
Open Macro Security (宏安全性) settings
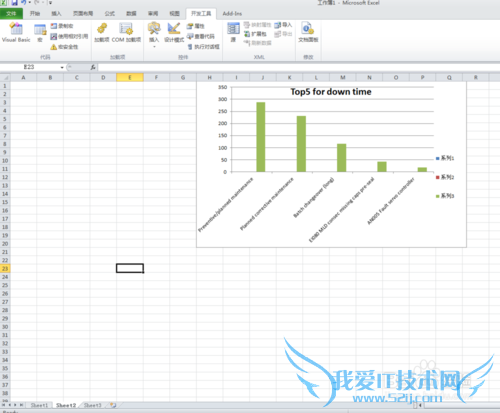[64, 47]
